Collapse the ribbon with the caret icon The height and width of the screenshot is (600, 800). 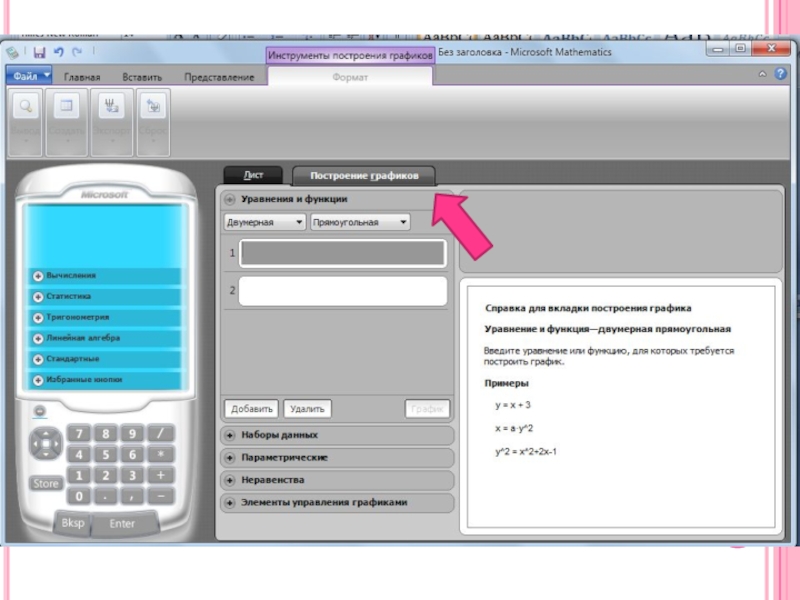click(762, 74)
